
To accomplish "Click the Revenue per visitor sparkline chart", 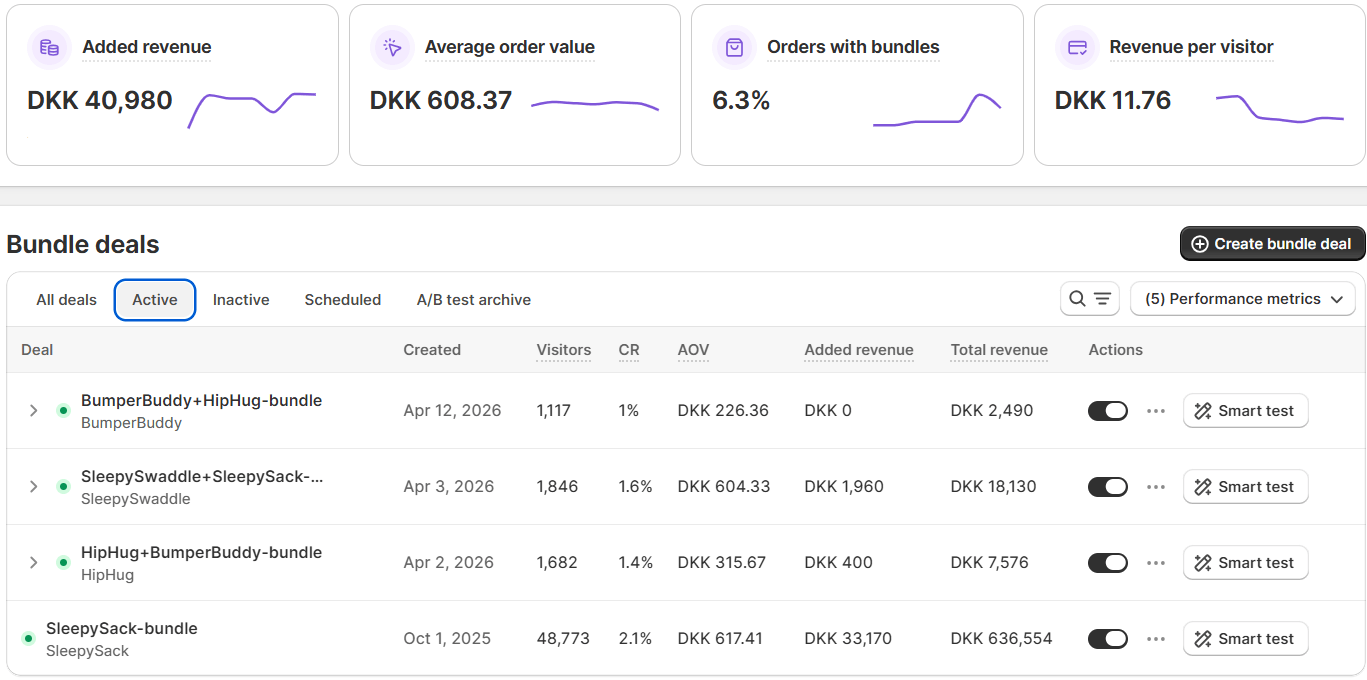I will click(x=1279, y=108).
